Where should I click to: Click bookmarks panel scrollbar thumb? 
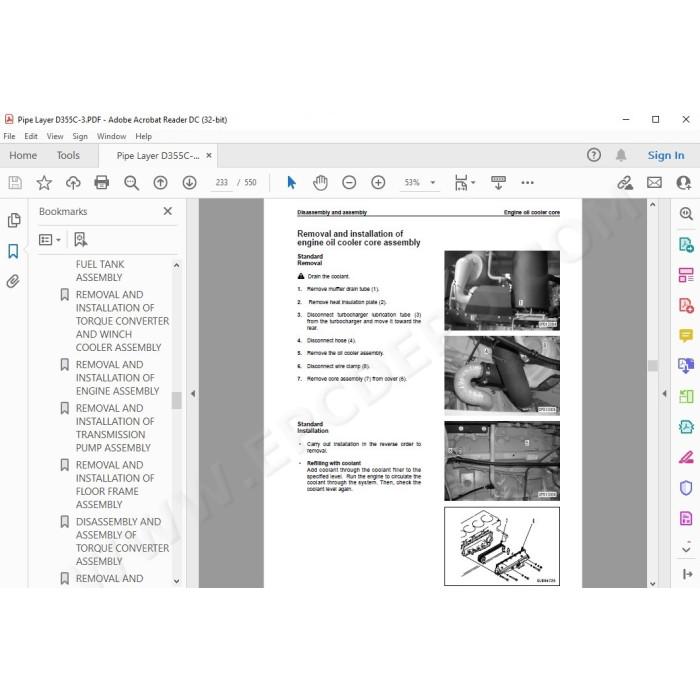click(x=176, y=400)
